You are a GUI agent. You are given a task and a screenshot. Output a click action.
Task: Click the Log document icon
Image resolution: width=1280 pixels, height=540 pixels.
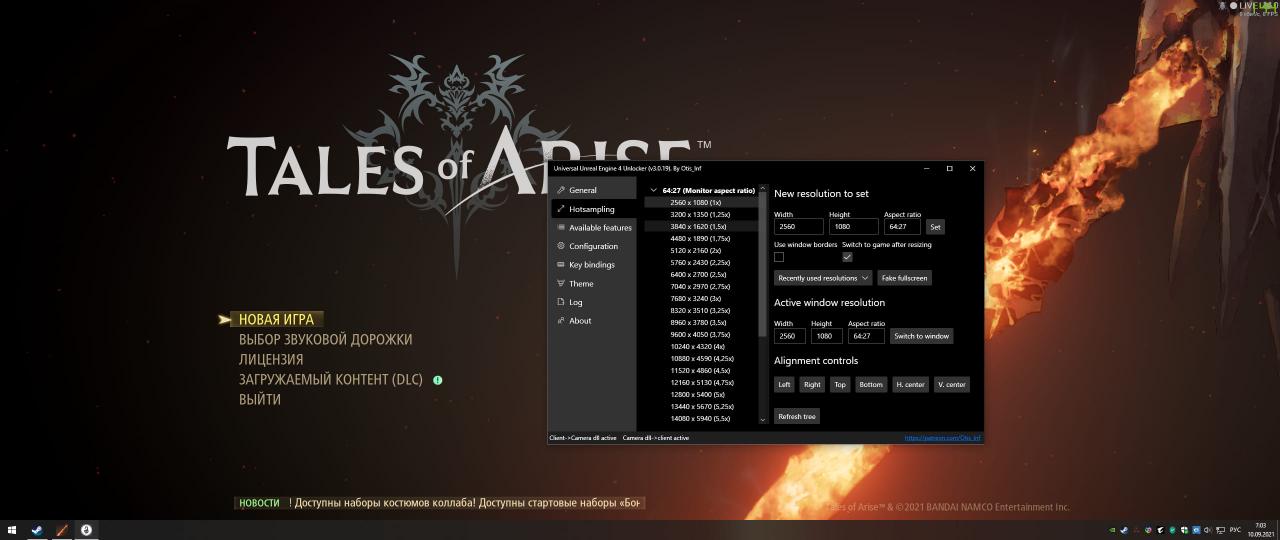pos(561,302)
